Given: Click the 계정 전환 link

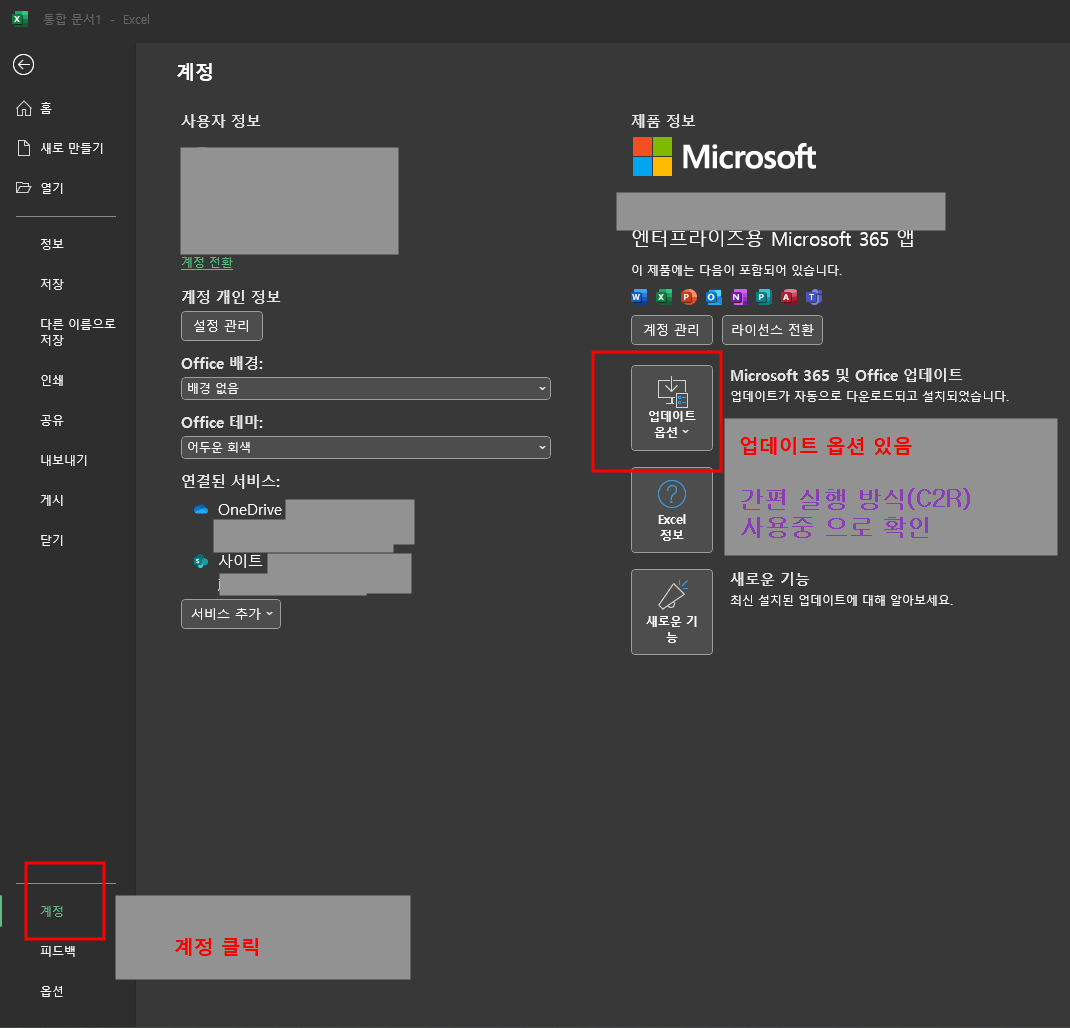Looking at the screenshot, I should (207, 262).
